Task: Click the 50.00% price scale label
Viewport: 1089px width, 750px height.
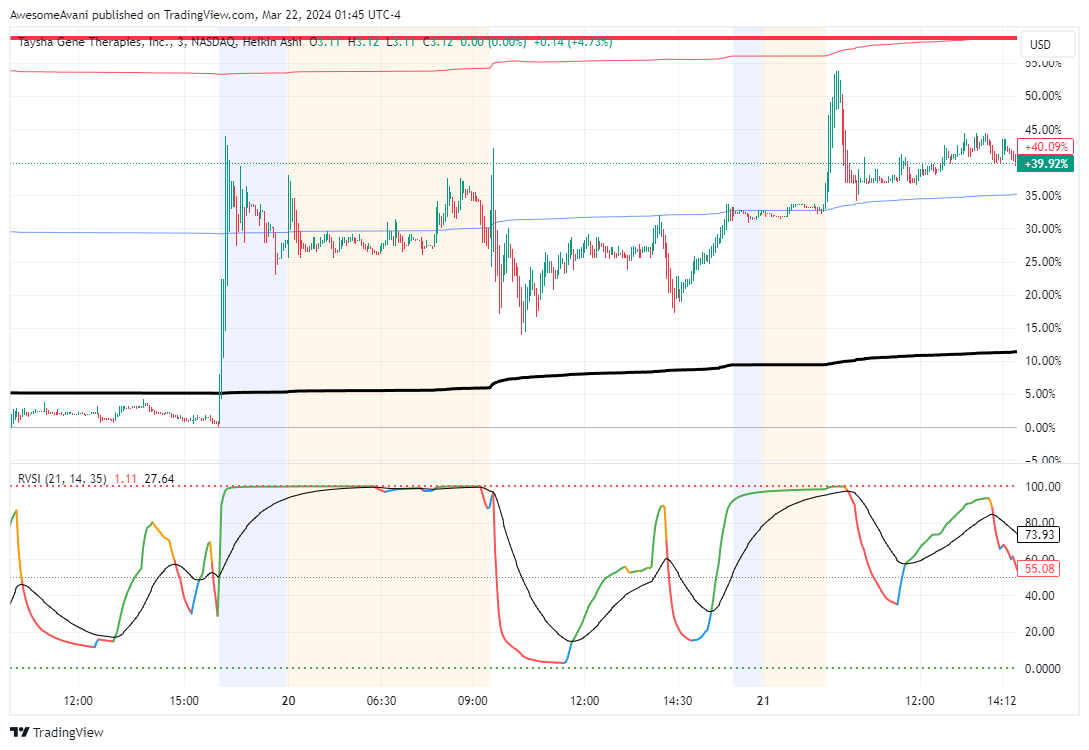Action: [1043, 96]
